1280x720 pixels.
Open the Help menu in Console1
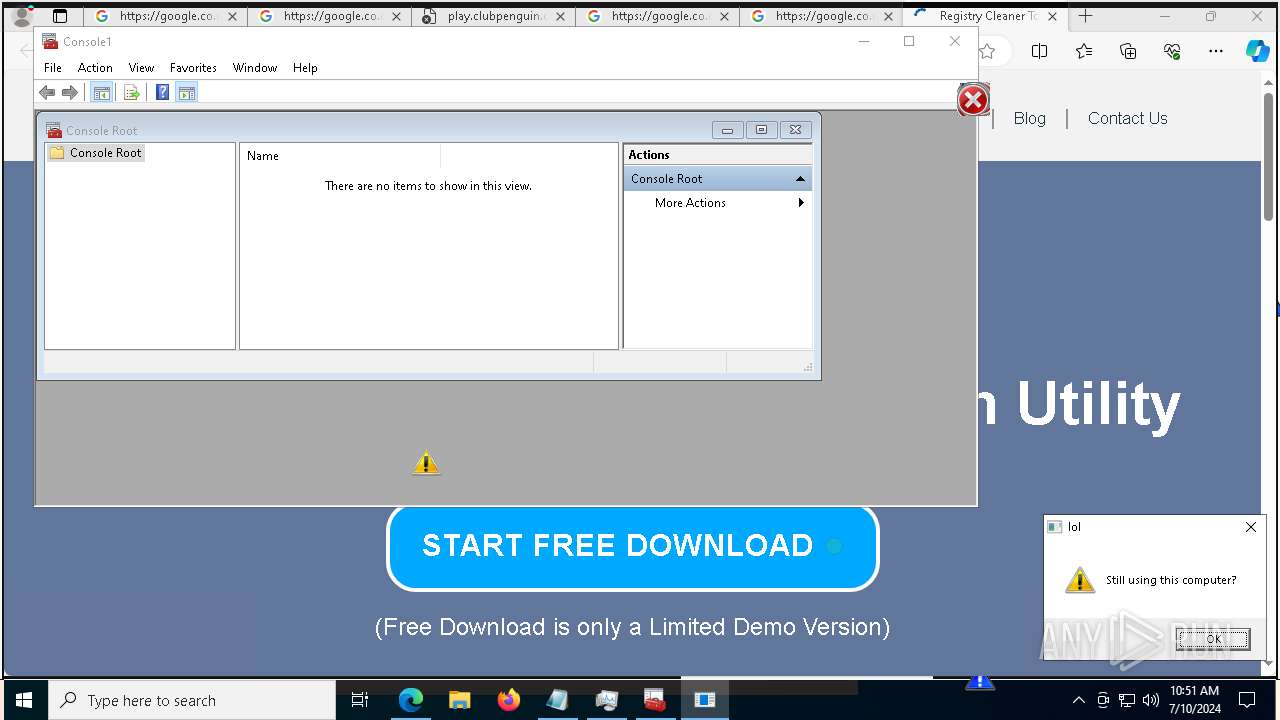305,68
